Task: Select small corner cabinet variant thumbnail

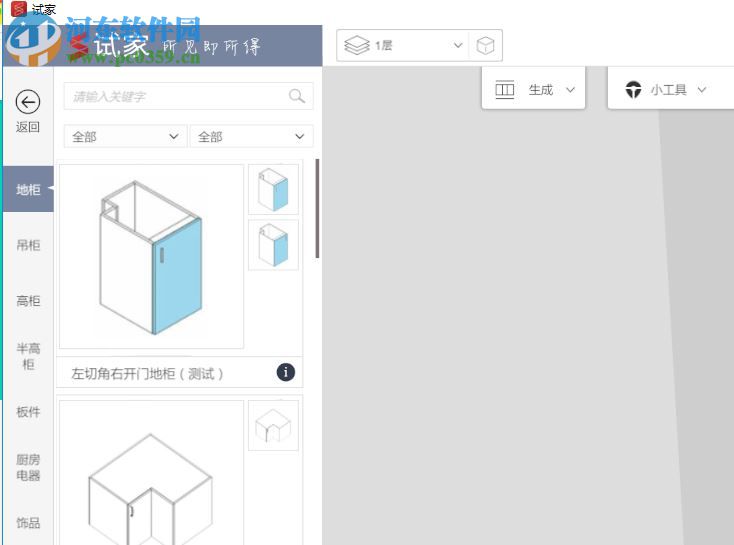Action: tap(273, 425)
